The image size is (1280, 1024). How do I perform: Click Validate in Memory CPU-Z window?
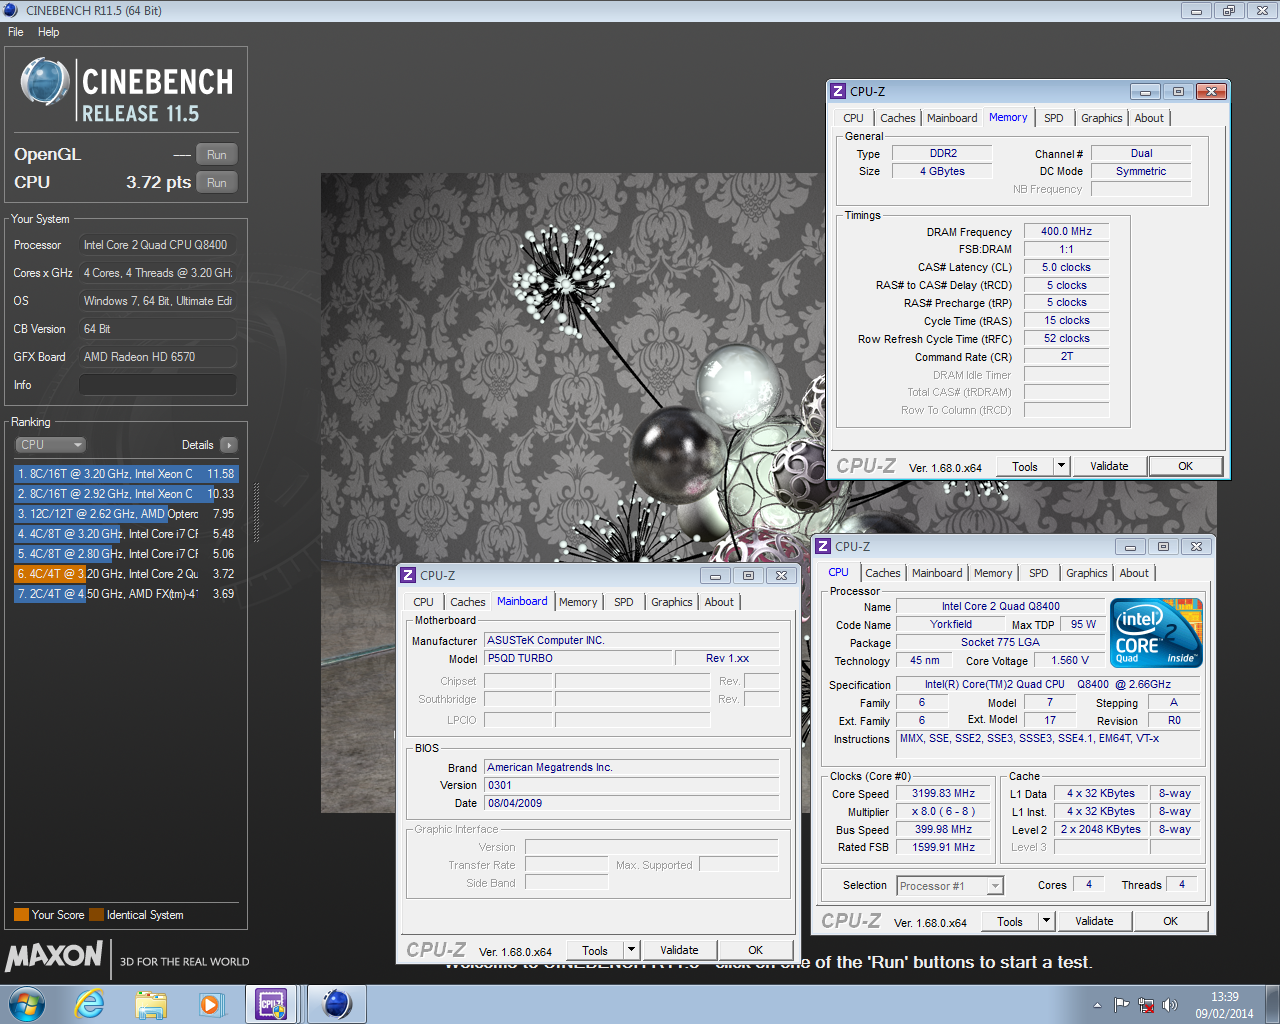point(1109,466)
